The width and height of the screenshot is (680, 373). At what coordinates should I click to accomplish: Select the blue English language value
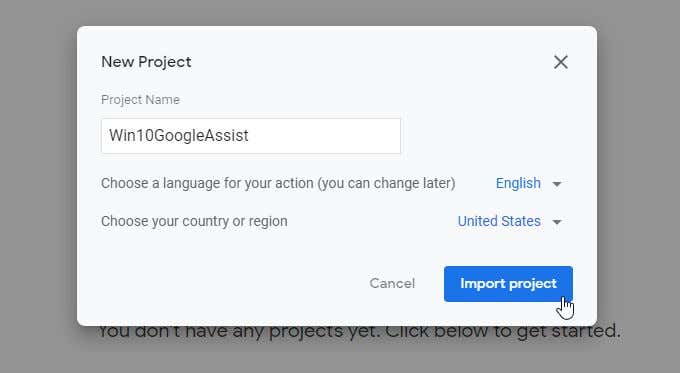click(x=518, y=183)
